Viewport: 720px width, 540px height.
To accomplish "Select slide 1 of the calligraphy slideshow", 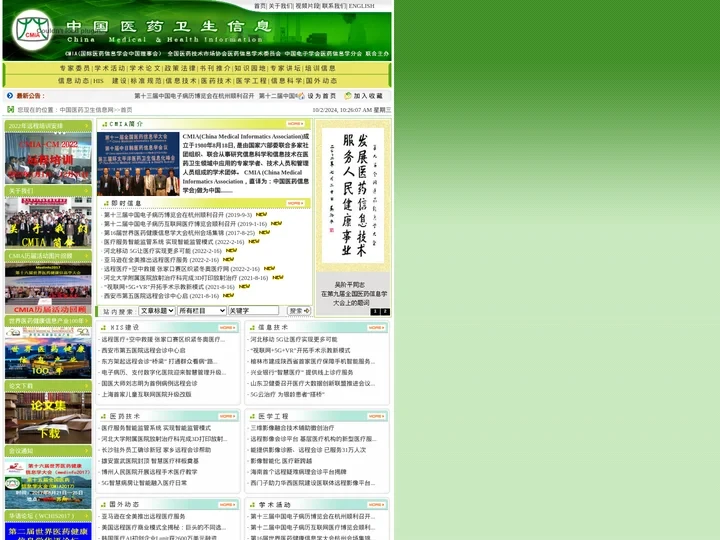I will (375, 312).
